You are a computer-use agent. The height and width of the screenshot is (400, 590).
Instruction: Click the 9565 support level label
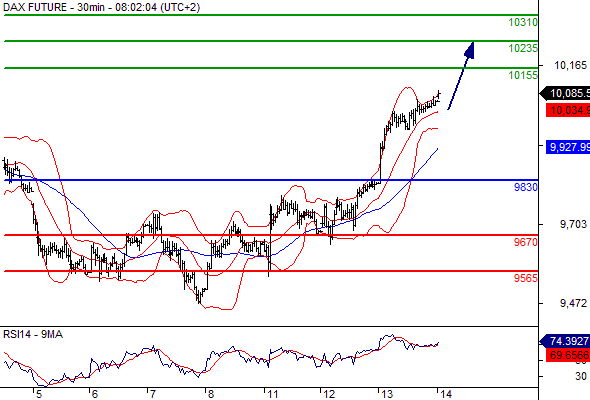click(x=526, y=278)
